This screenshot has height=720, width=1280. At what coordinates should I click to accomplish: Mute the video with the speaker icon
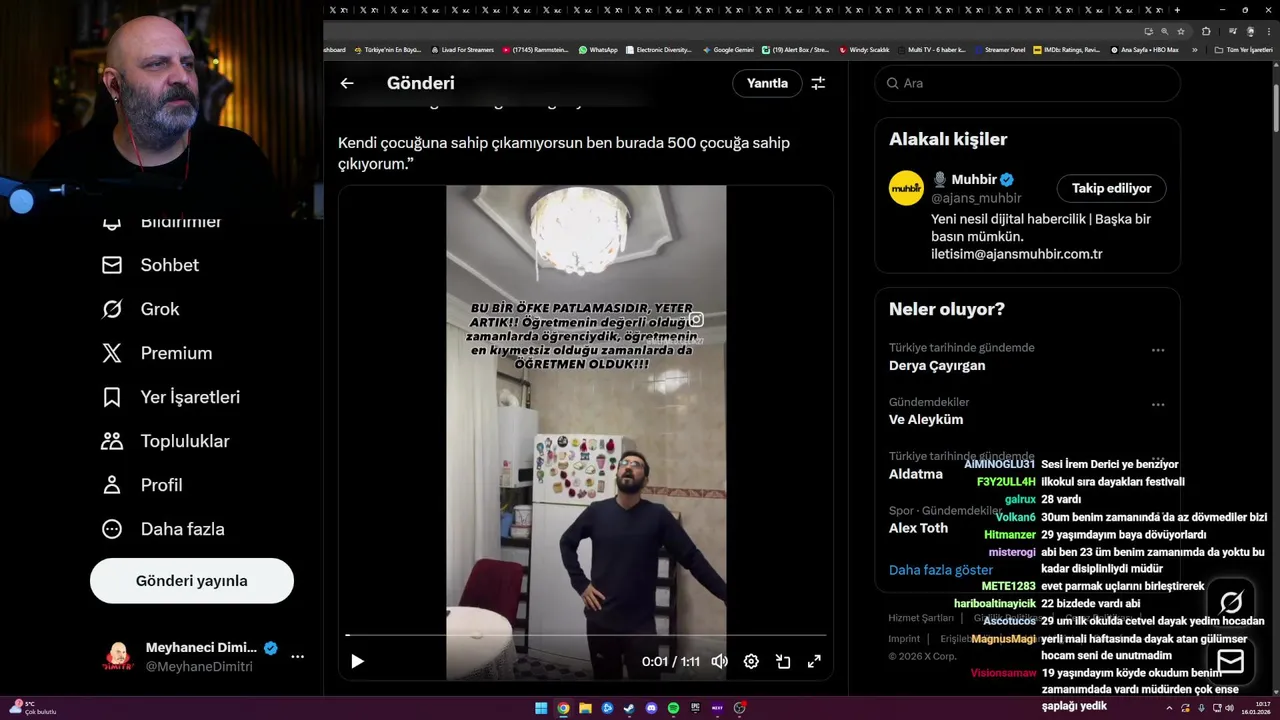[719, 661]
